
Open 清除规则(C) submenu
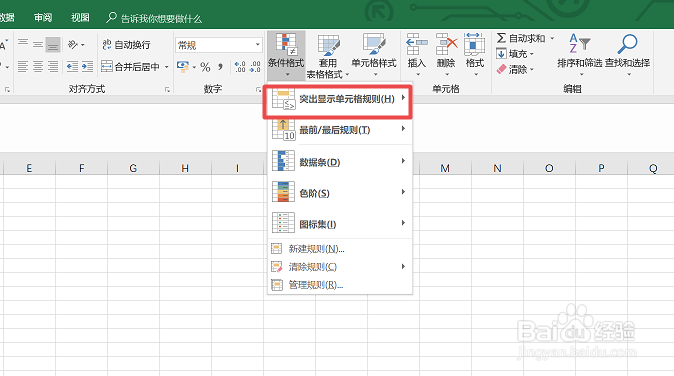click(x=339, y=267)
